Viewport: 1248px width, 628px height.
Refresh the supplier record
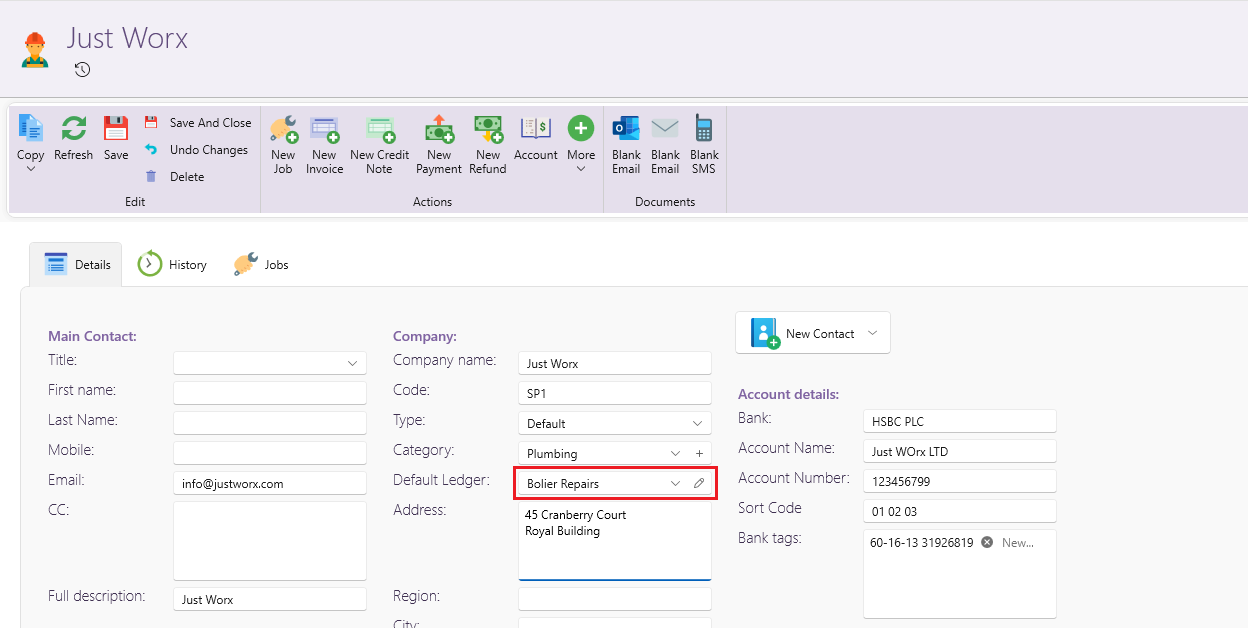coord(73,130)
